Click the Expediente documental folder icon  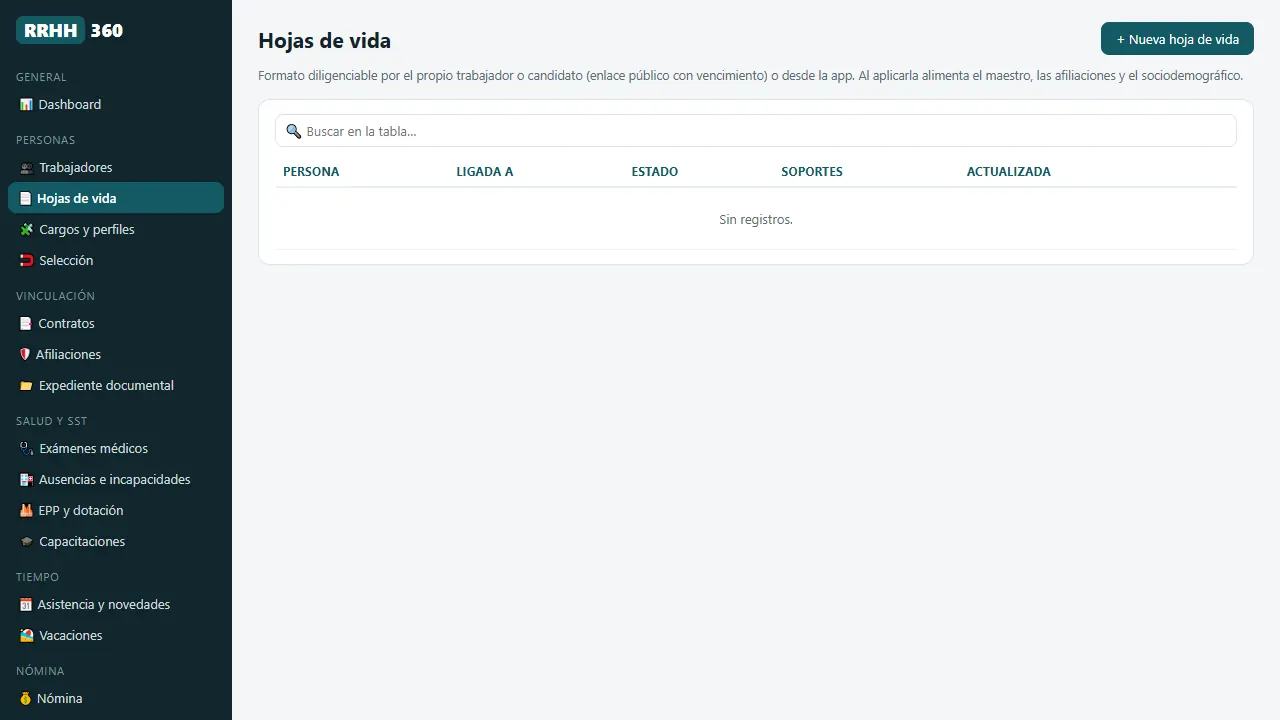(26, 385)
